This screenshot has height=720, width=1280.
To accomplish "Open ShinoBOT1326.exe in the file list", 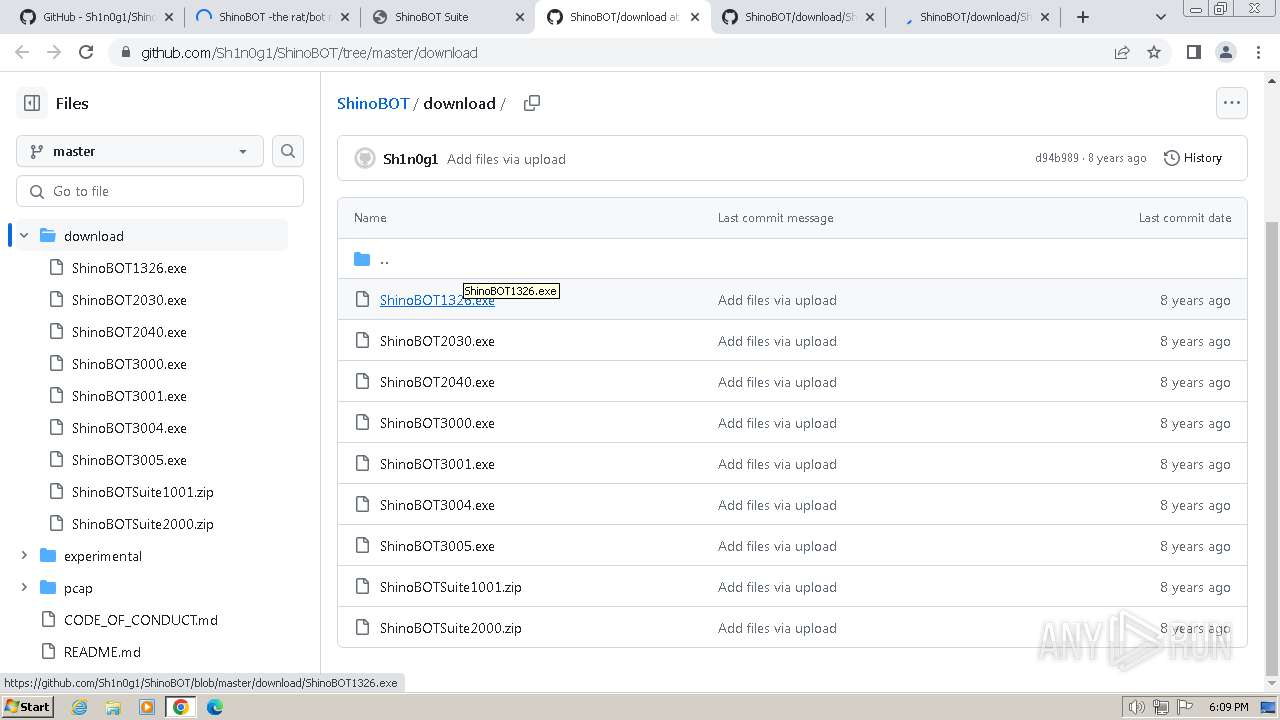I will tap(437, 300).
